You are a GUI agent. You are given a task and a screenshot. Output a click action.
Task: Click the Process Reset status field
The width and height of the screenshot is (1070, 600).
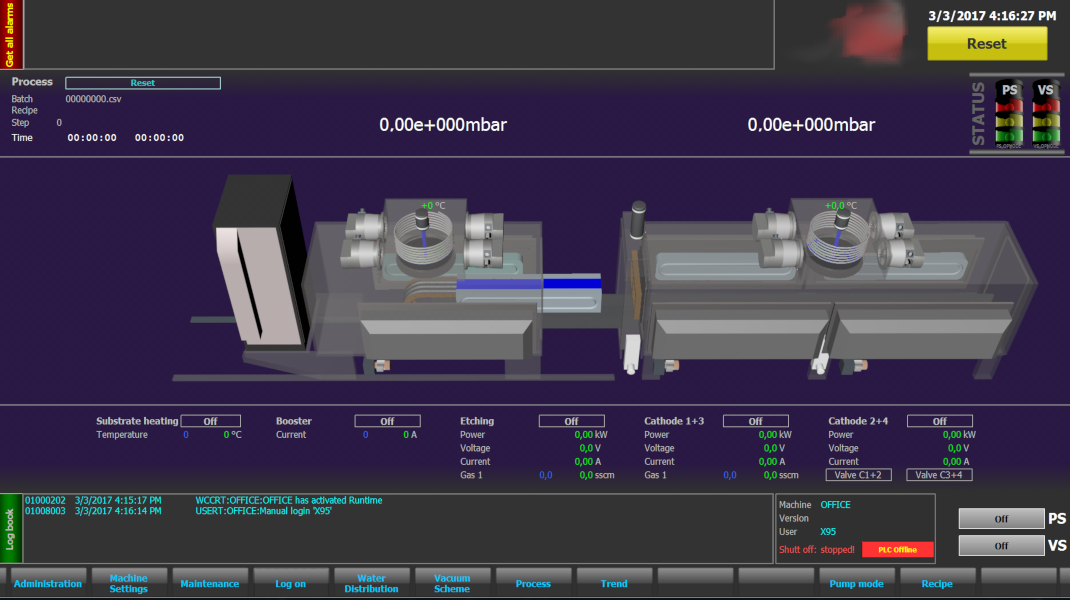tap(143, 83)
